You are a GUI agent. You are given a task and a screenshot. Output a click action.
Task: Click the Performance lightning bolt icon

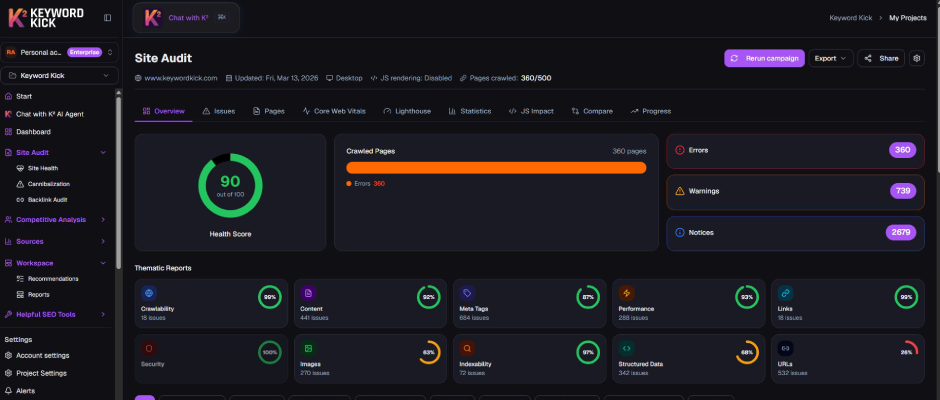point(627,294)
